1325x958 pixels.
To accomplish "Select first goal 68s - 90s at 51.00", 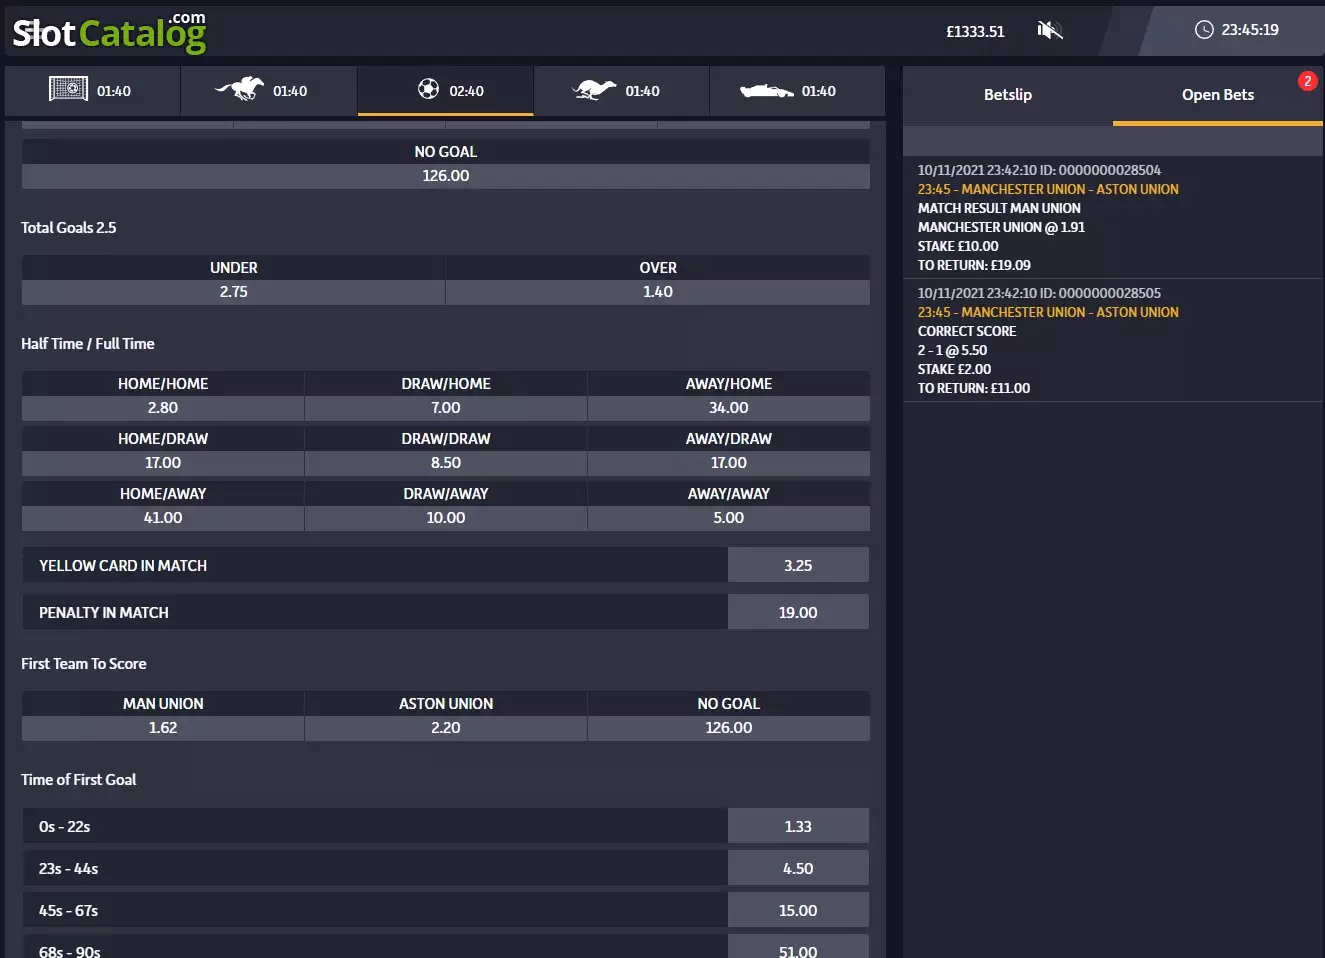I will 798,948.
